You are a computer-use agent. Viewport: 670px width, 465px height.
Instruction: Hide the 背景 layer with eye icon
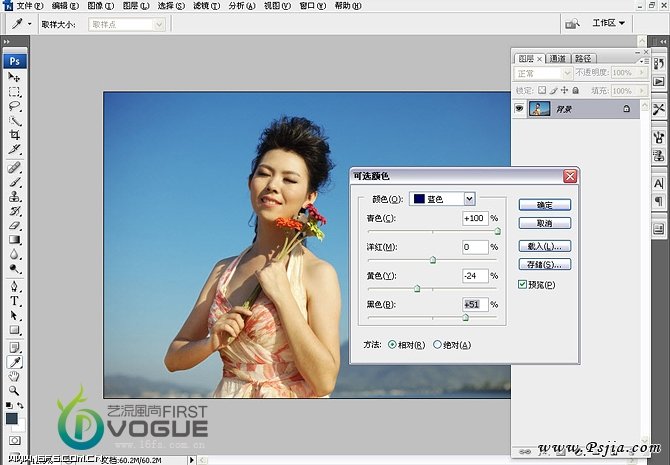(x=519, y=108)
